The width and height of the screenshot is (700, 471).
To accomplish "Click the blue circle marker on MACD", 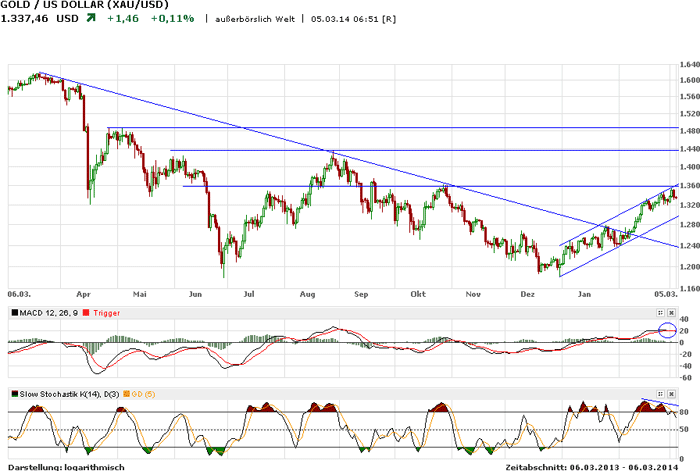I will [x=667, y=358].
